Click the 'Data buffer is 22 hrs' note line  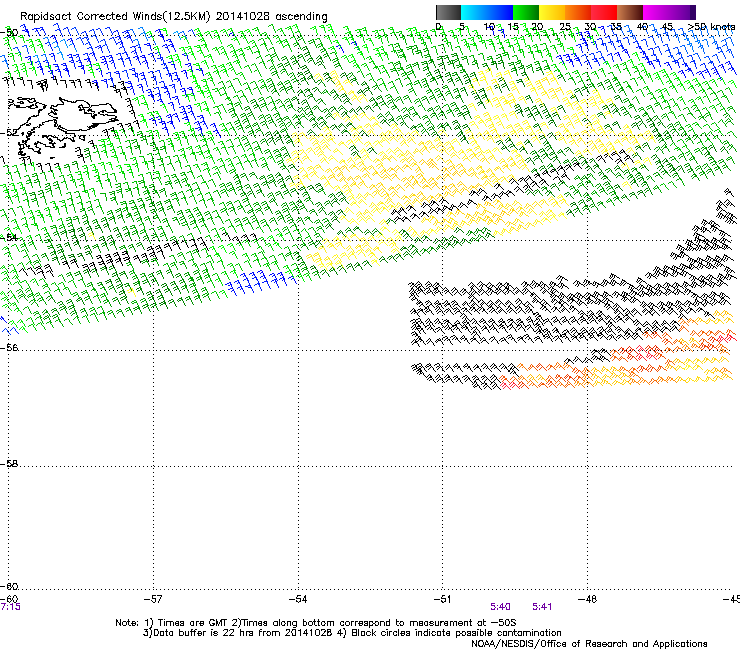pos(352,633)
